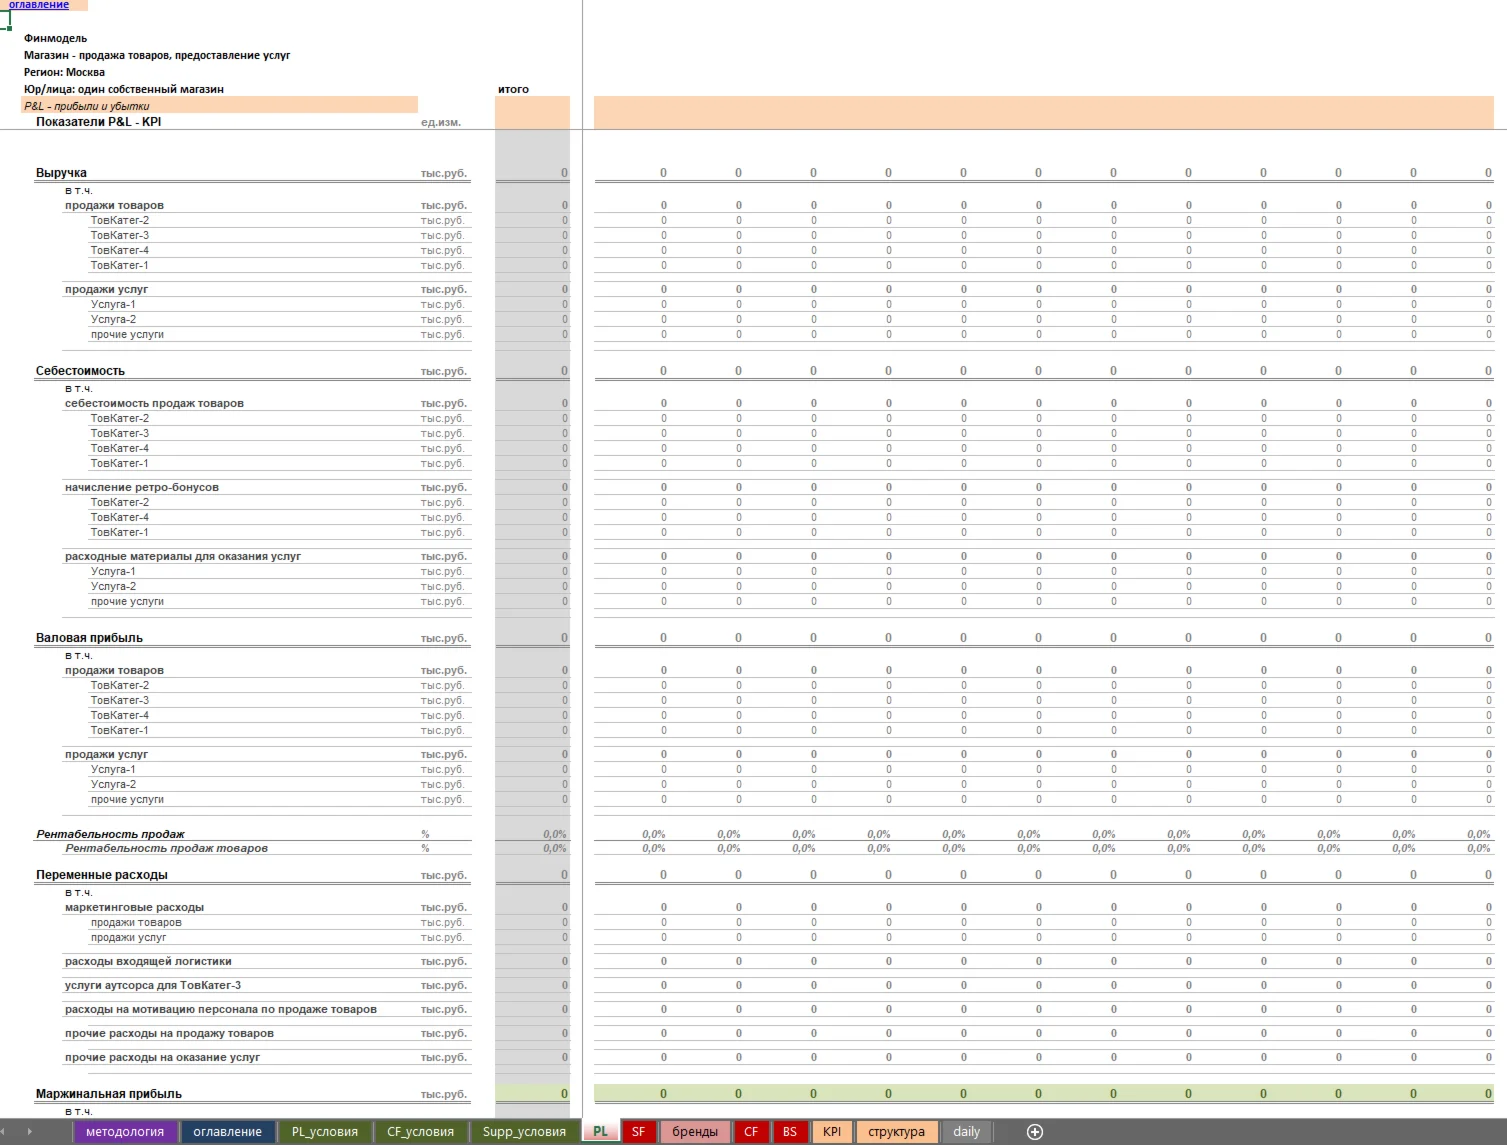This screenshot has width=1507, height=1145.
Task: Select the расходы на мотивацию персонала cell
Action: (x=221, y=1010)
